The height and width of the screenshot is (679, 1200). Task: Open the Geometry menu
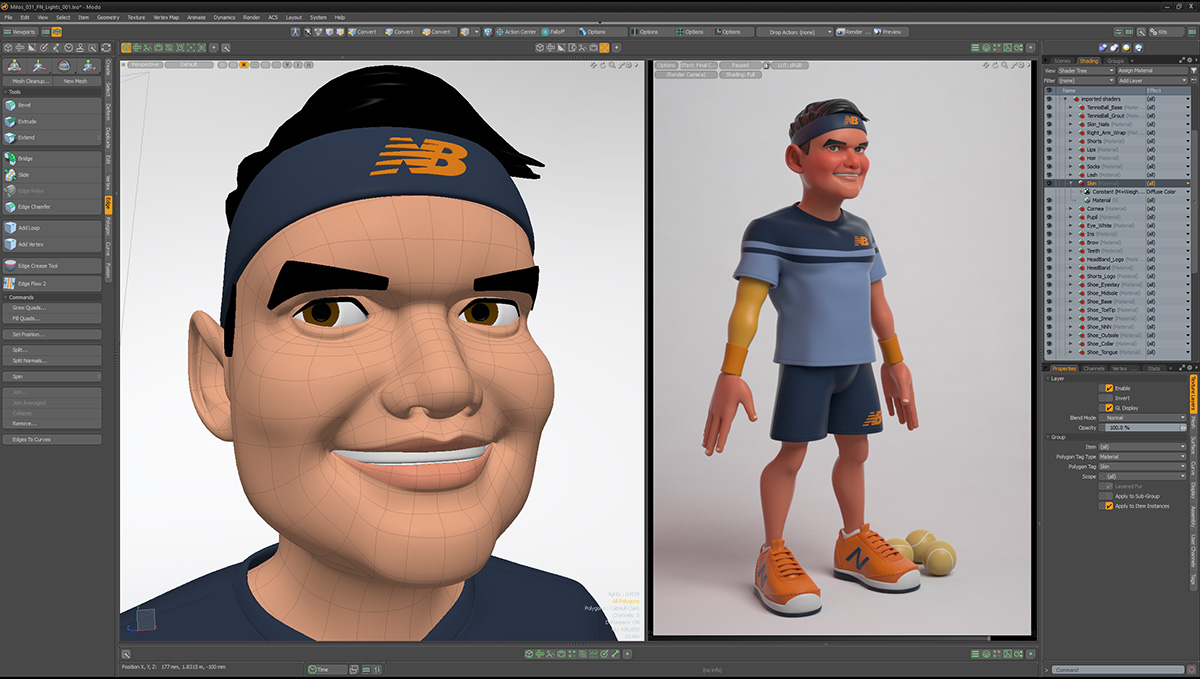(108, 17)
